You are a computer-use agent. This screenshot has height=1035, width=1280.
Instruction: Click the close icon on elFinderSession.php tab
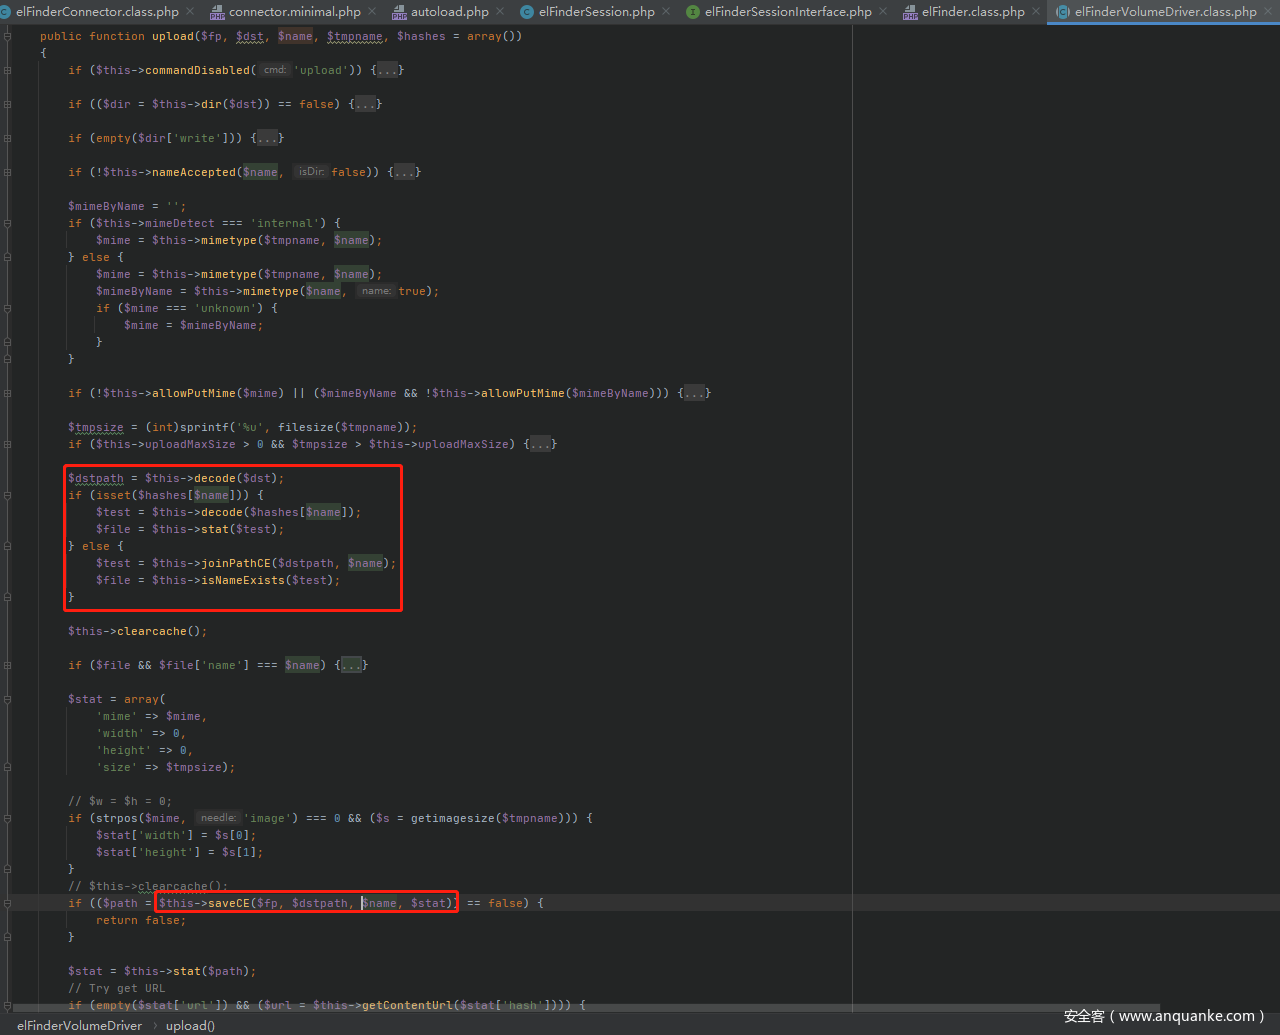click(667, 12)
